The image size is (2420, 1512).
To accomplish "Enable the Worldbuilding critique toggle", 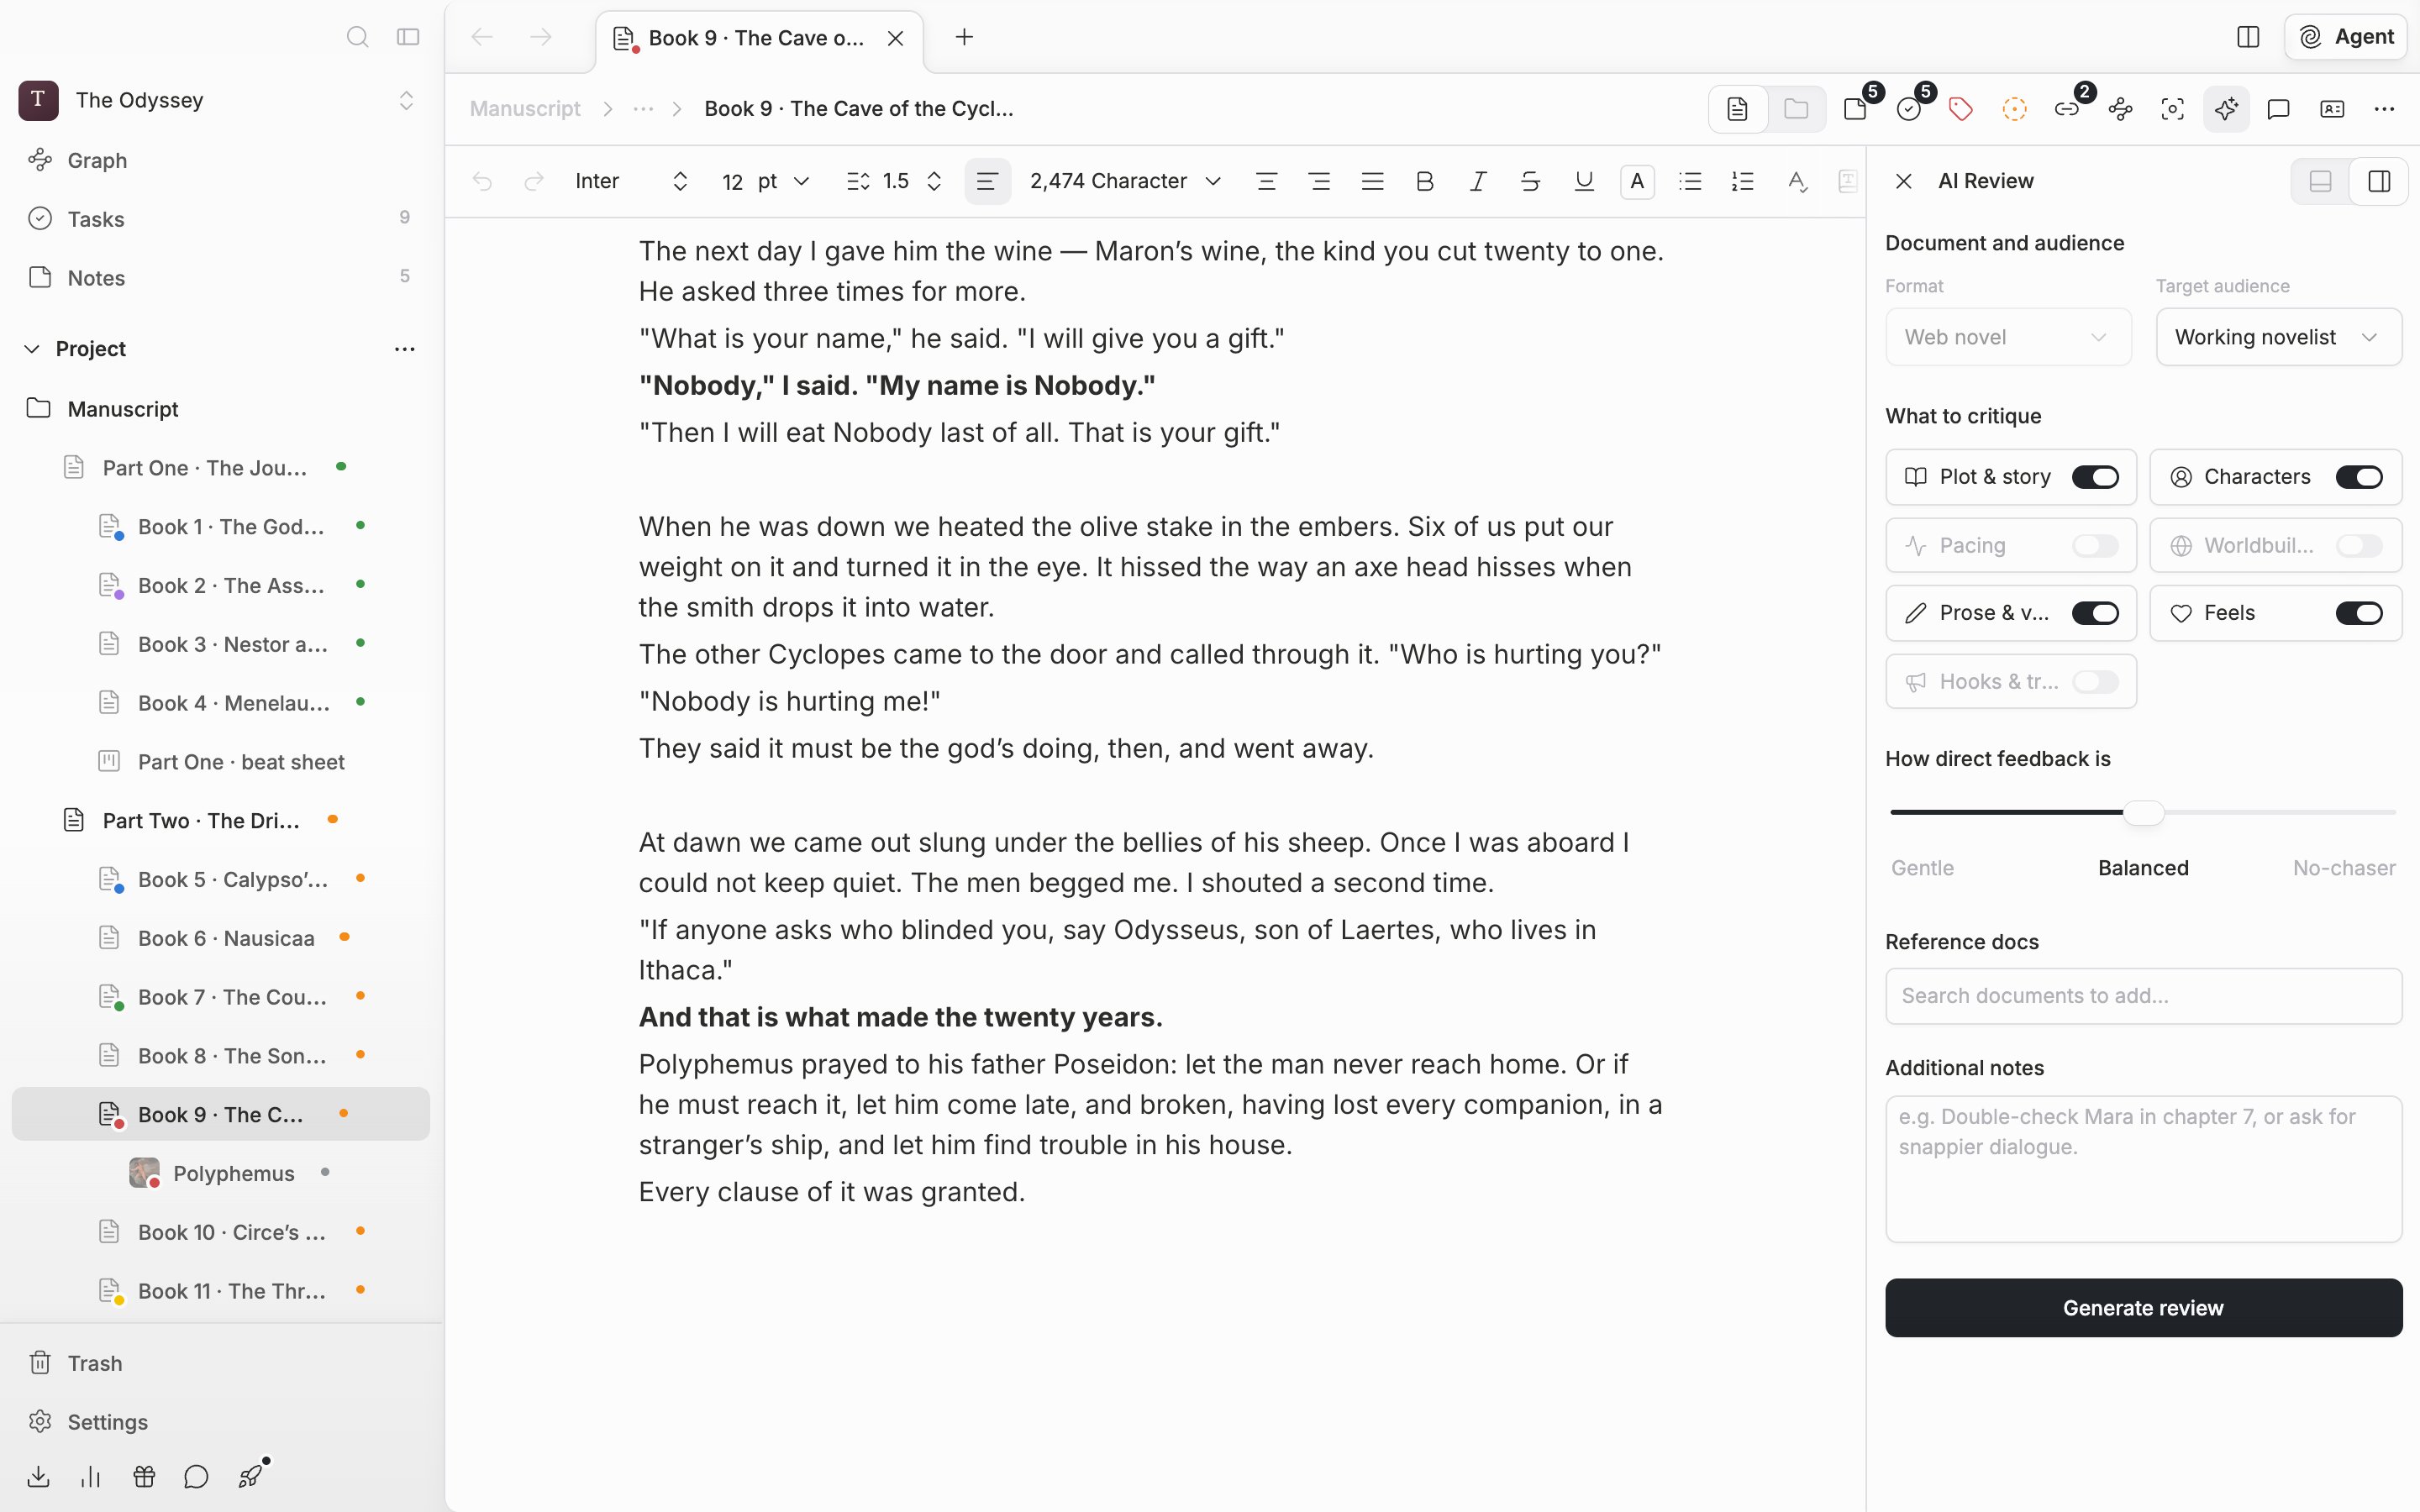I will coord(2359,545).
